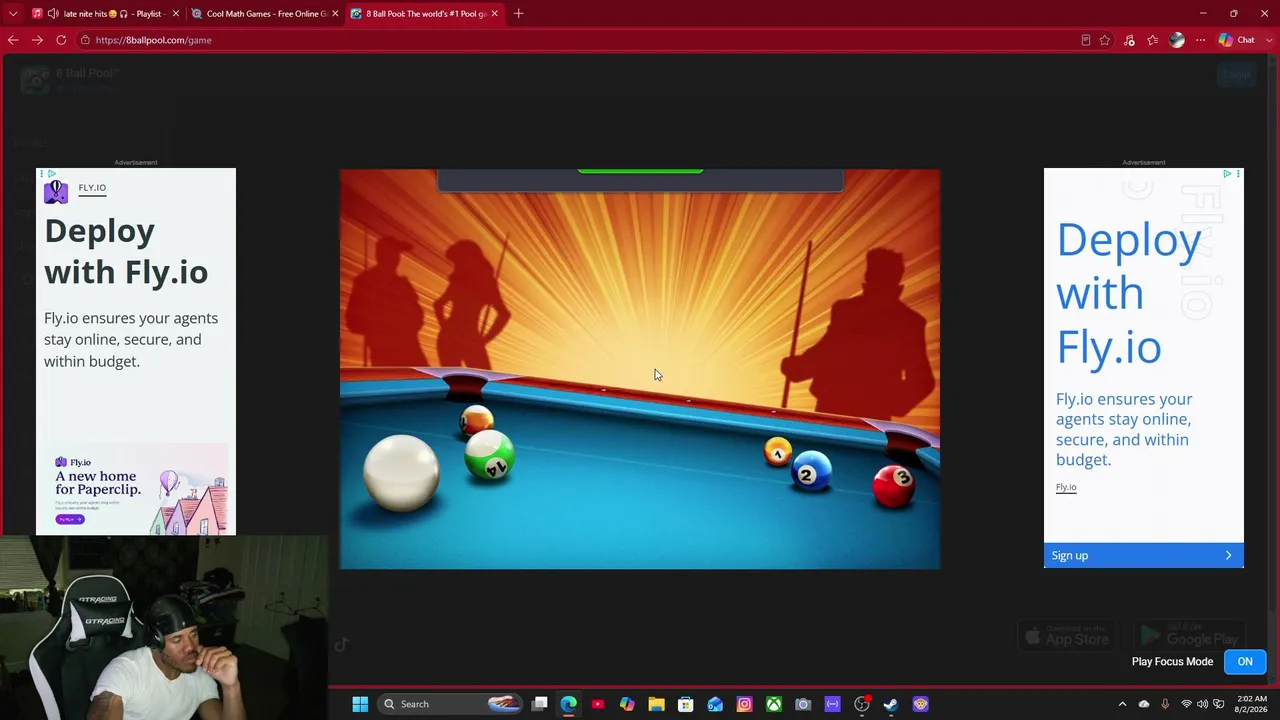1280x720 pixels.
Task: Open the browser profile avatar
Action: click(x=1177, y=40)
